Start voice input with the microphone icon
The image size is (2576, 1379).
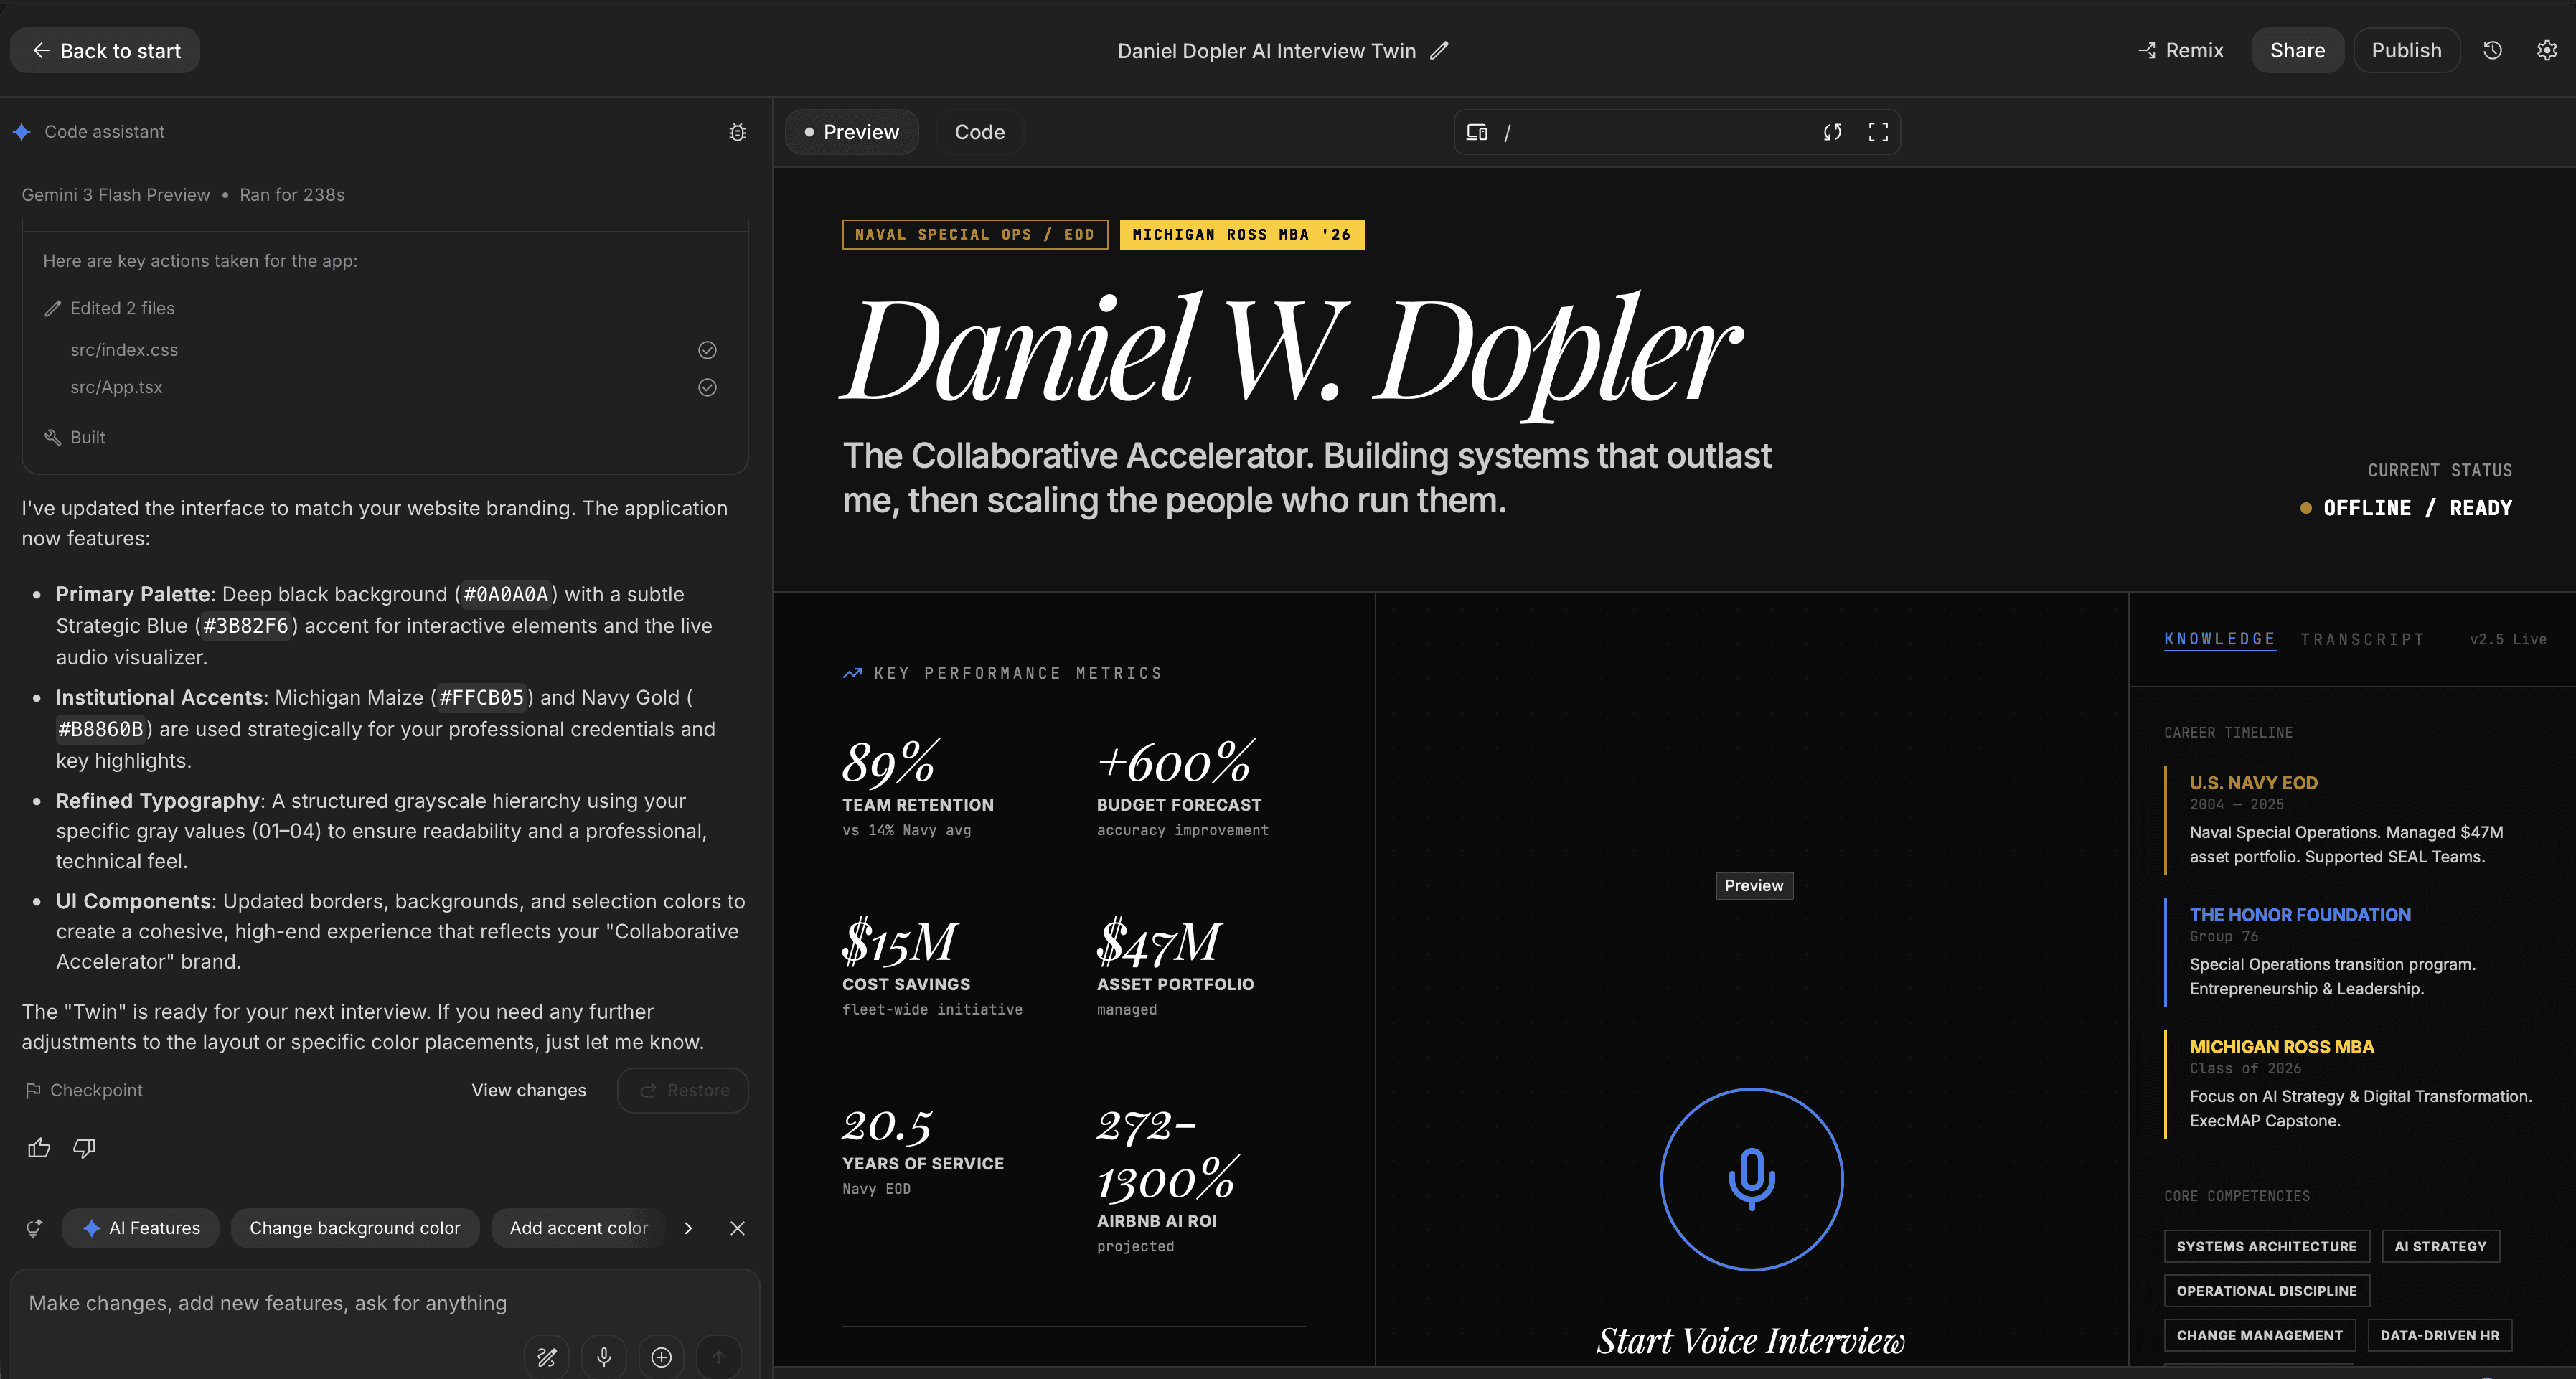(604, 1357)
